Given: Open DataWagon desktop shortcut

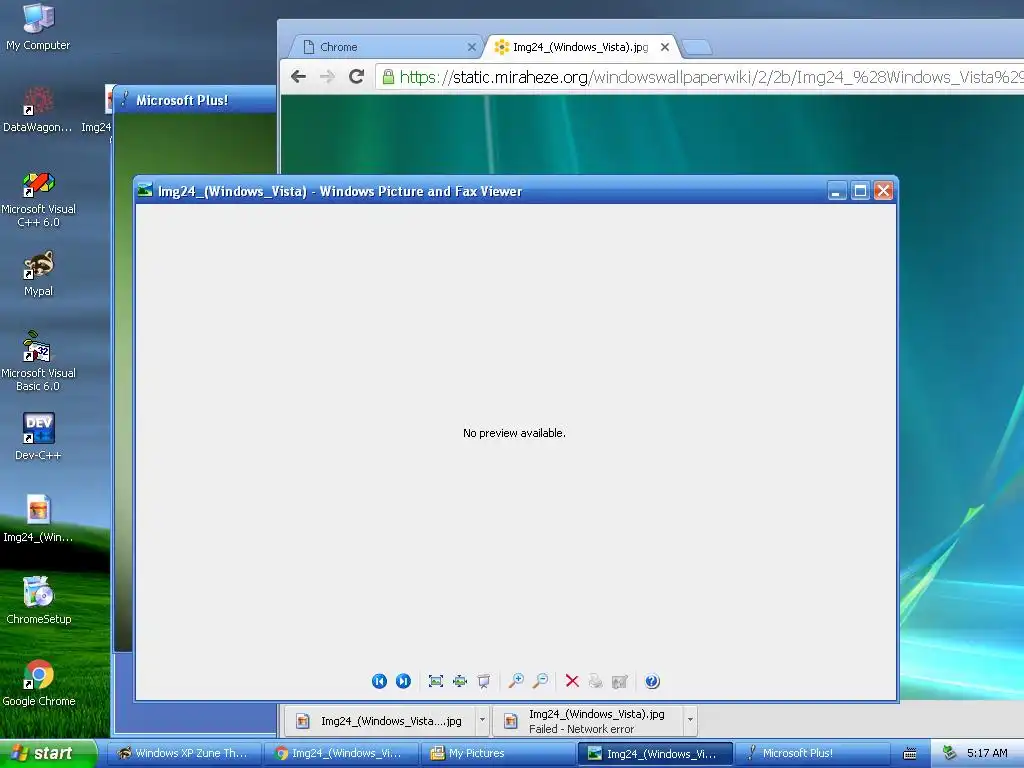Looking at the screenshot, I should click(38, 109).
